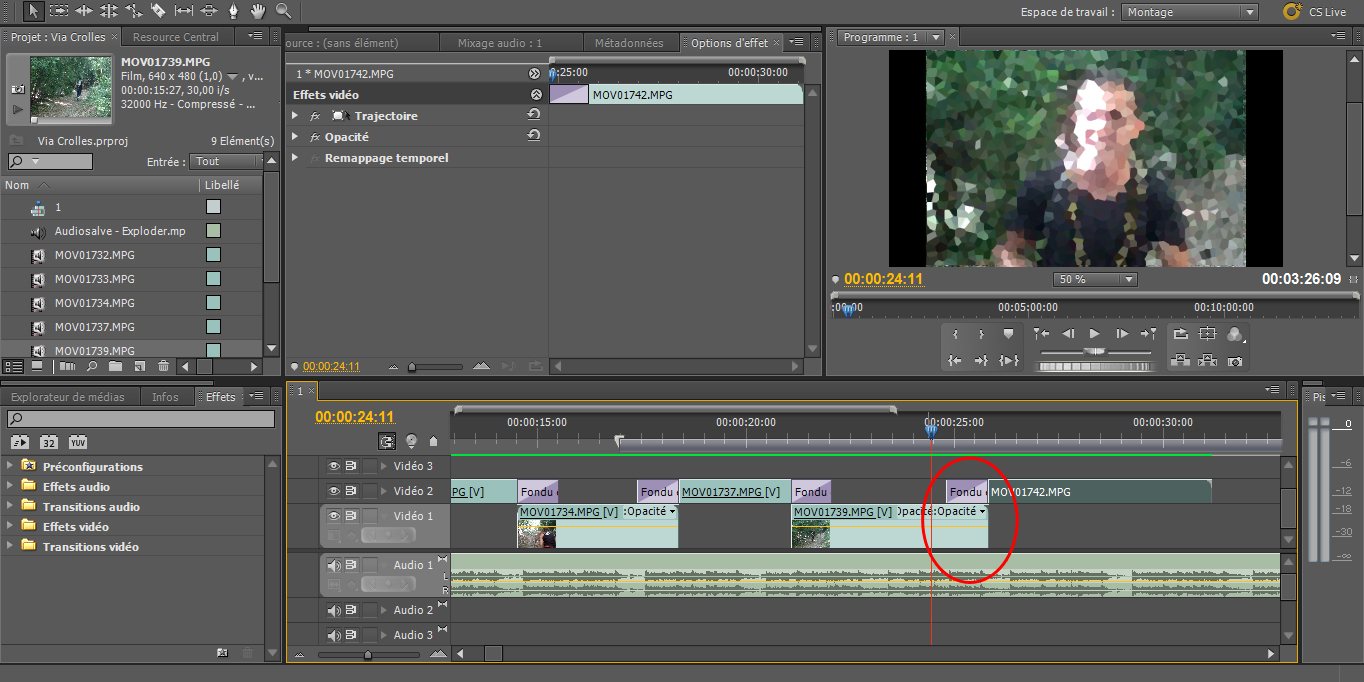Select the Pen tool in toolbar
Viewport: 1364px width, 682px height.
[234, 11]
